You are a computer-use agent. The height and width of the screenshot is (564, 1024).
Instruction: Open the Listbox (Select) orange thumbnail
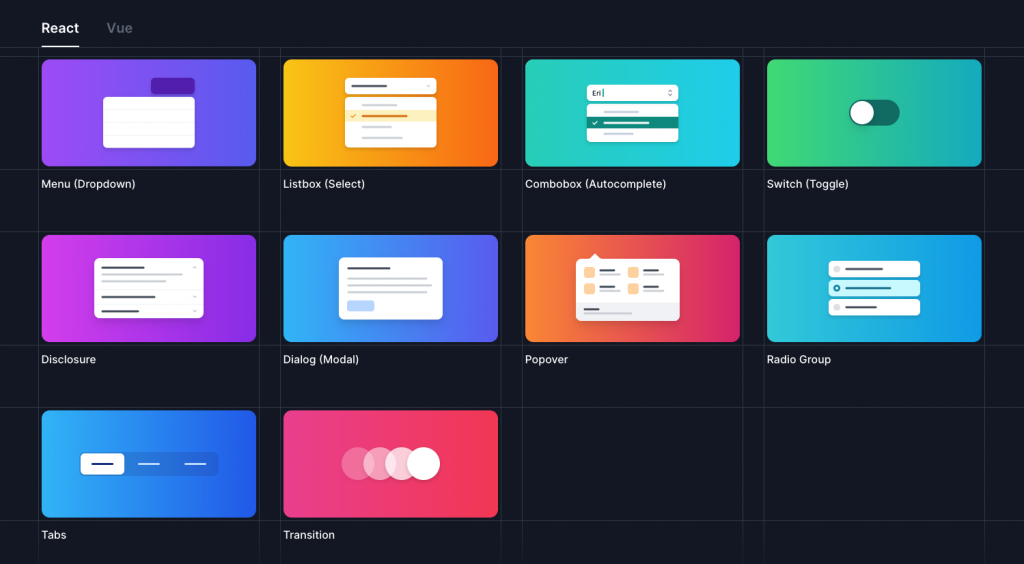click(391, 113)
